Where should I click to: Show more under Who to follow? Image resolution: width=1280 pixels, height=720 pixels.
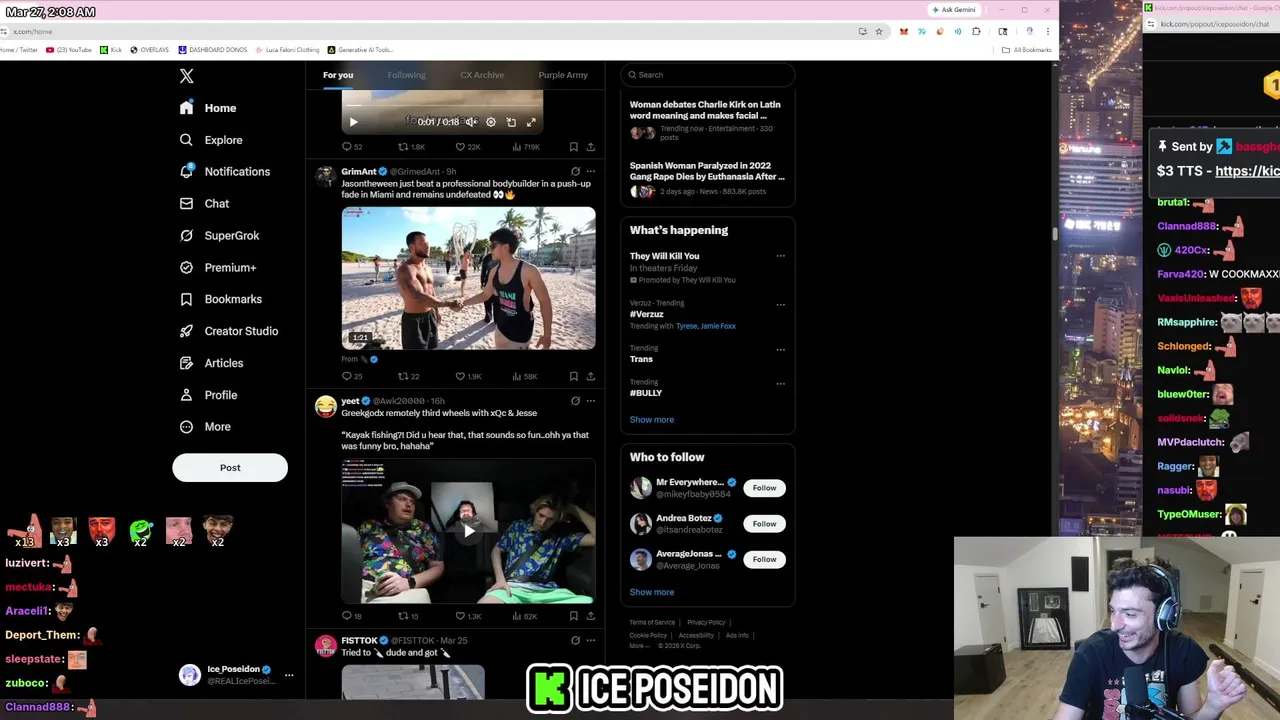tap(652, 592)
